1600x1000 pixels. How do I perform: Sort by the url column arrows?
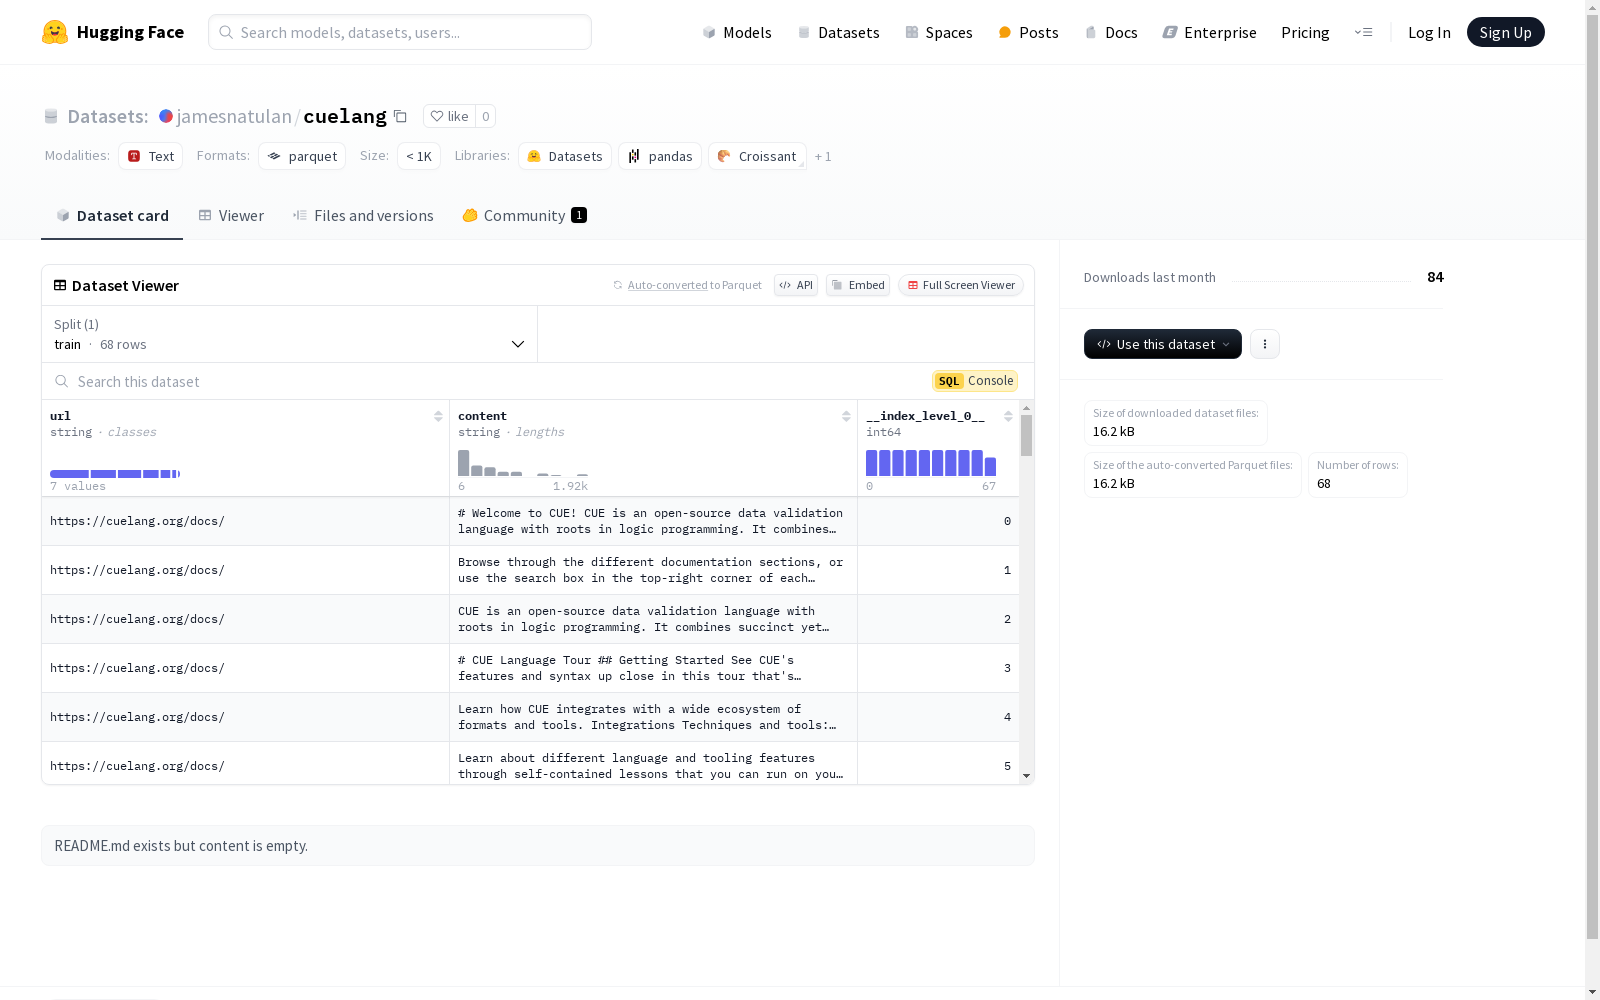(x=438, y=416)
